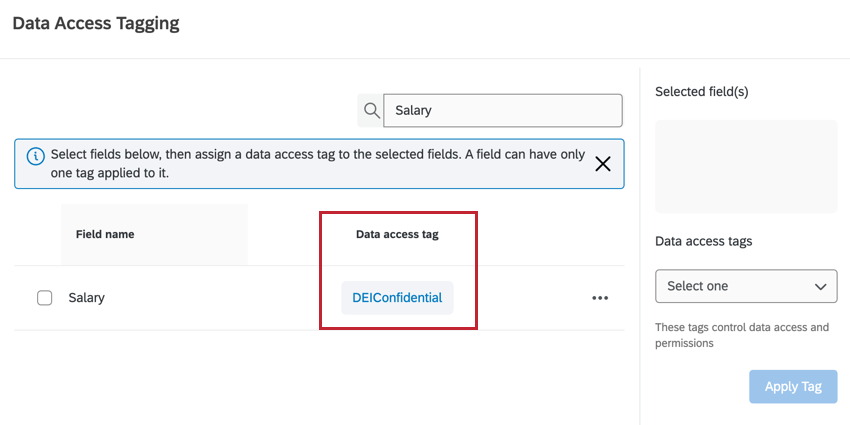Dismiss the info banner with the X
Image resolution: width=850 pixels, height=425 pixels.
click(x=603, y=164)
